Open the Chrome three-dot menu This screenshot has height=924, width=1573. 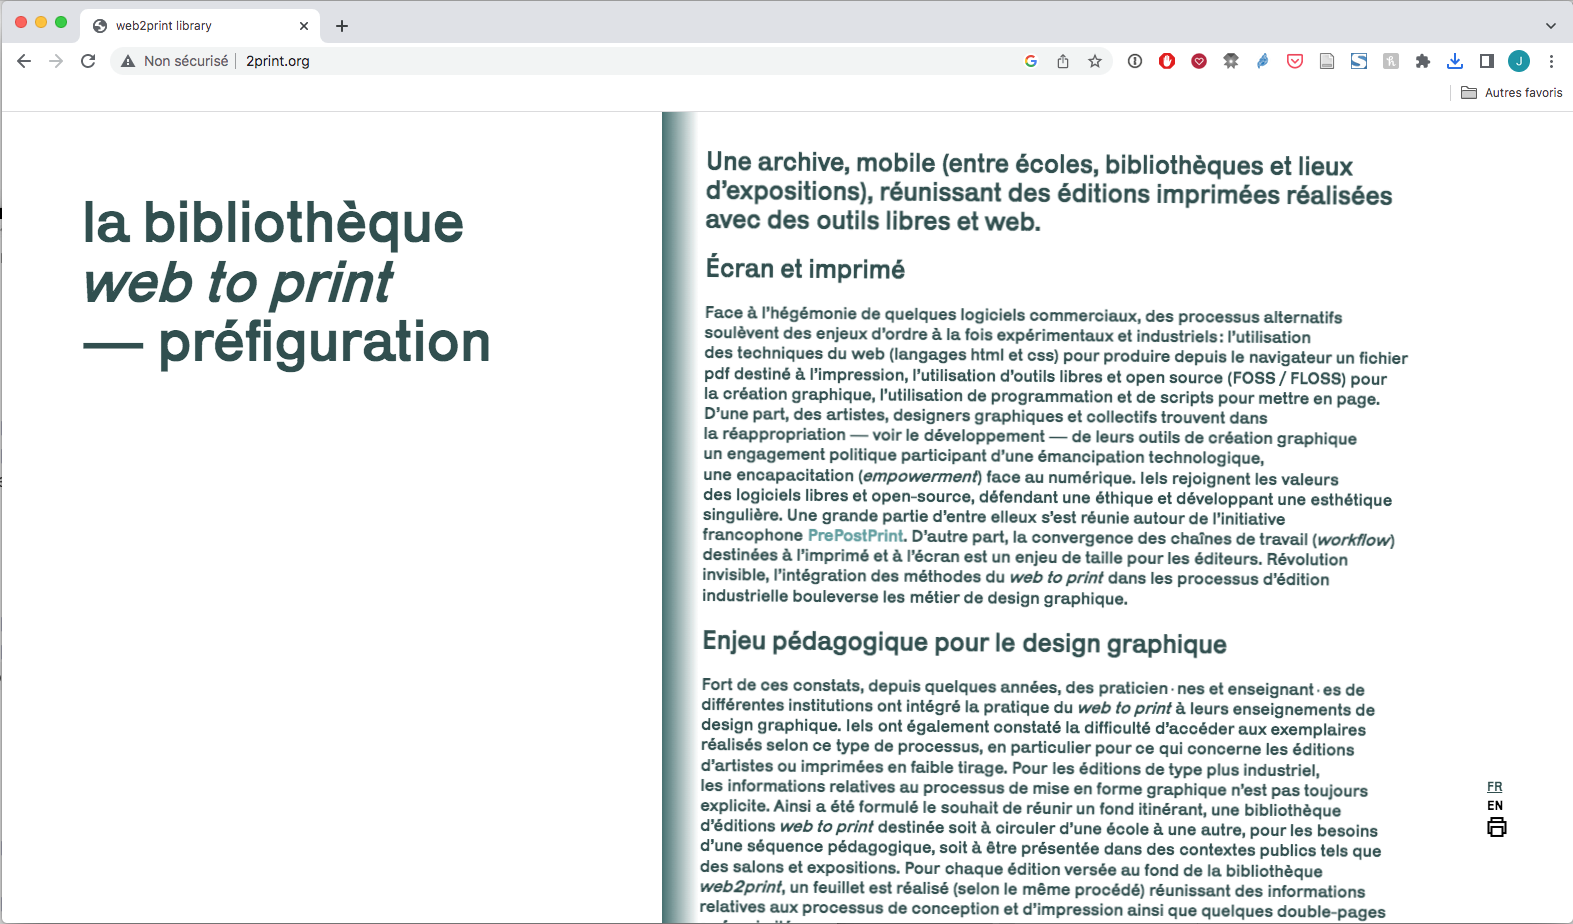[x=1551, y=62]
